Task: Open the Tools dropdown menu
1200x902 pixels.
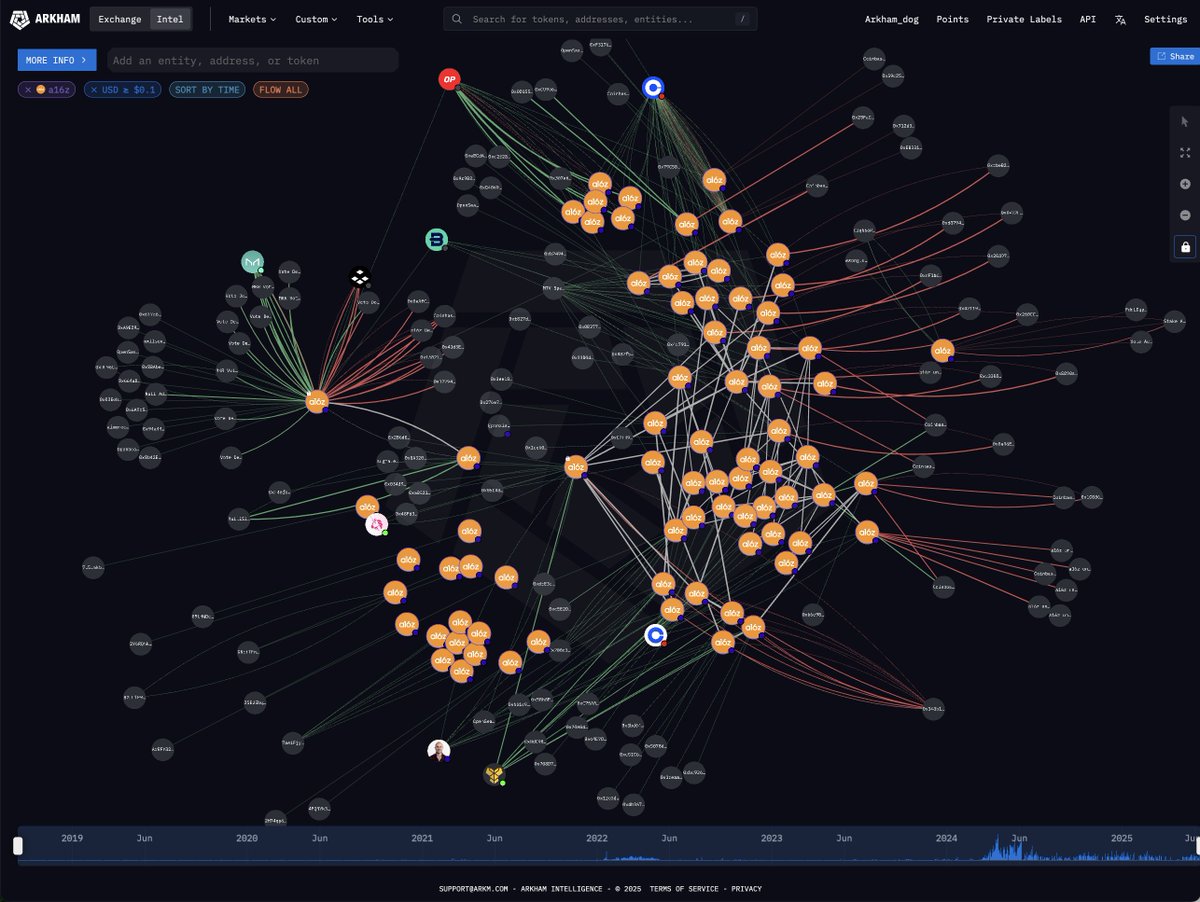Action: 375,19
